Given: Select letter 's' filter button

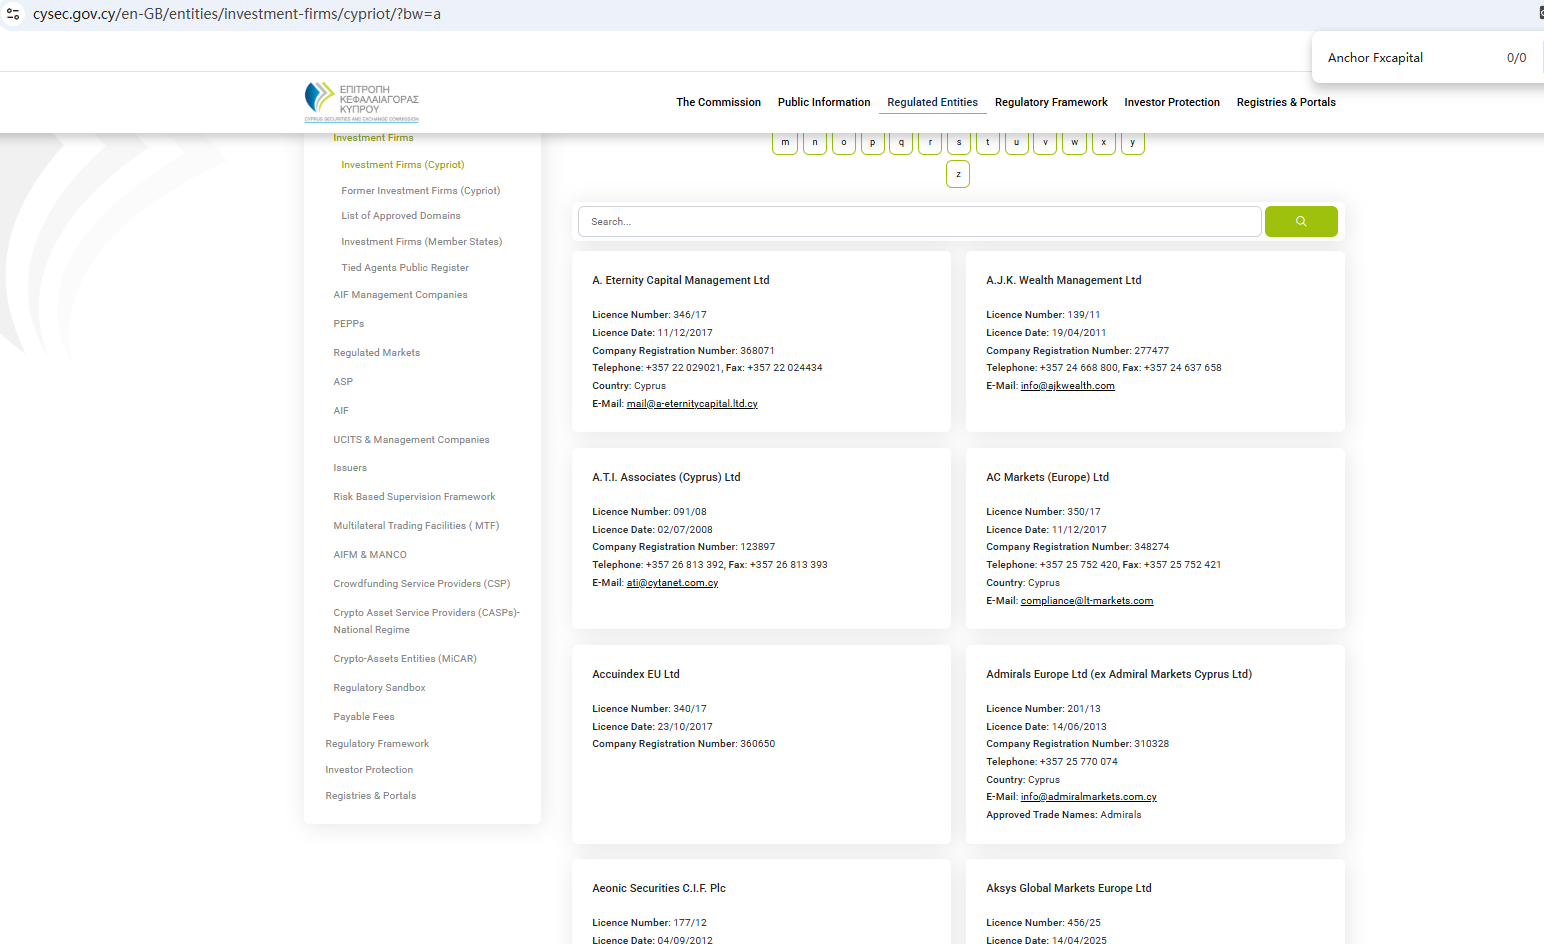Looking at the screenshot, I should tap(959, 143).
